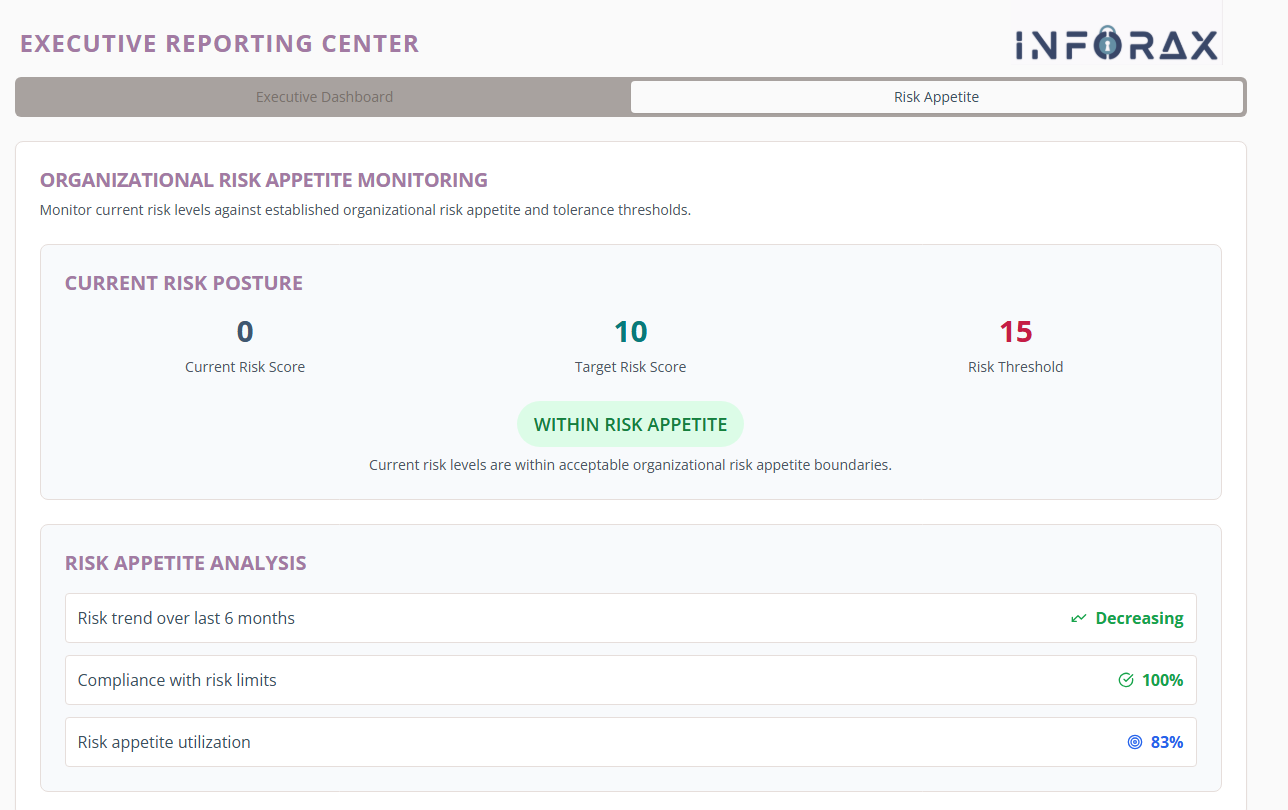Screen dimensions: 1288x810
Task: Expand the Compliance with risk limits row
Action: point(630,679)
